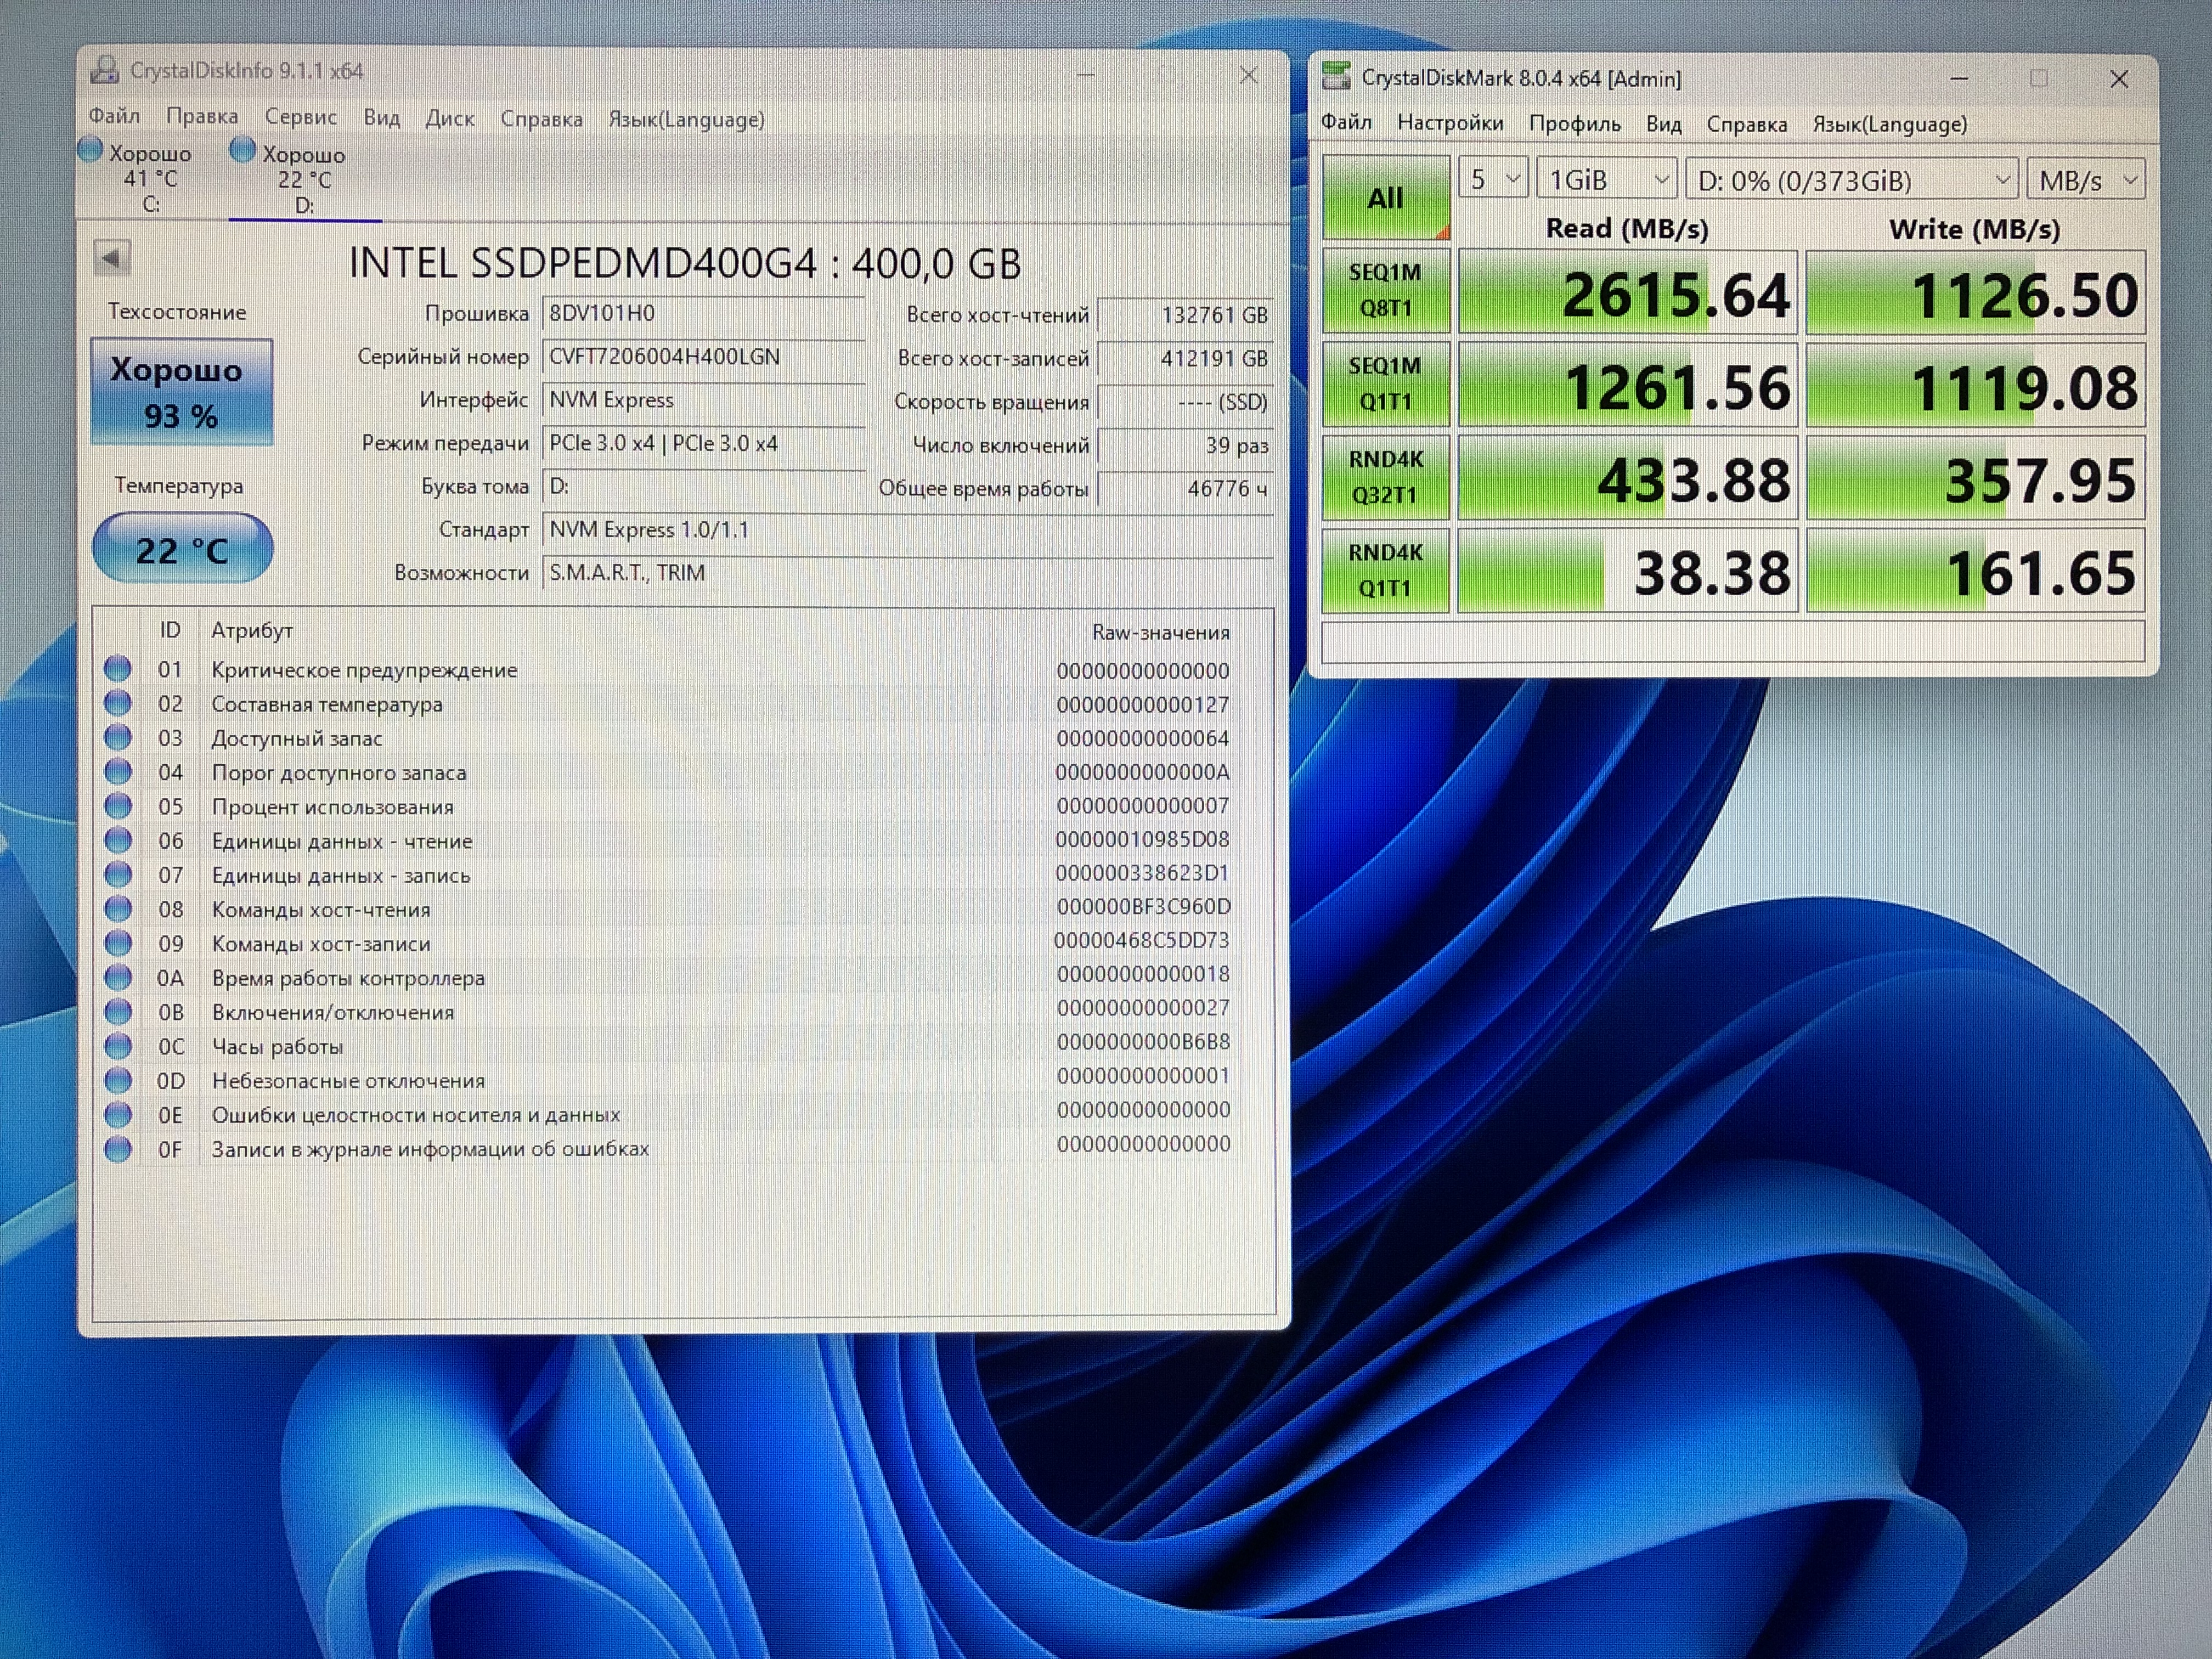Open the MB/s unit dropdown
This screenshot has width=2212, height=1659.
(2086, 181)
